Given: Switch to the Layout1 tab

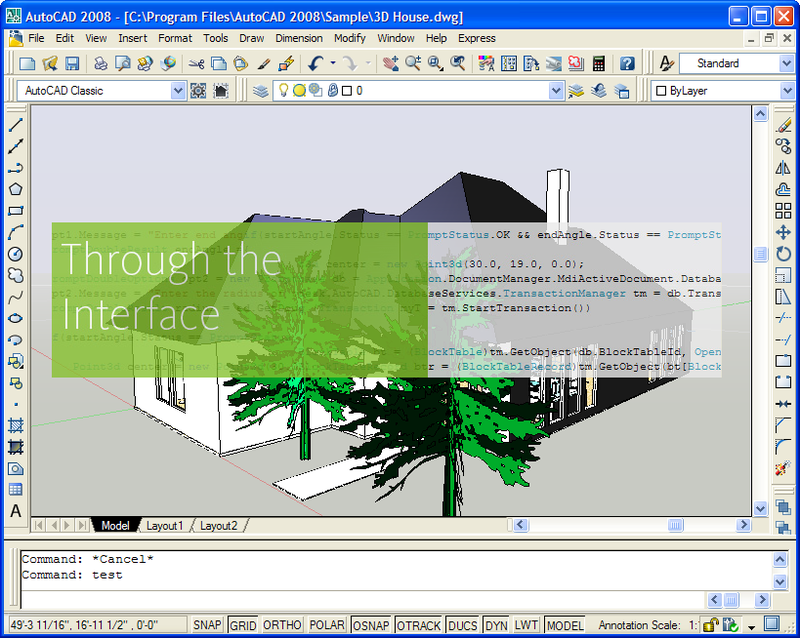Looking at the screenshot, I should pyautogui.click(x=164, y=525).
